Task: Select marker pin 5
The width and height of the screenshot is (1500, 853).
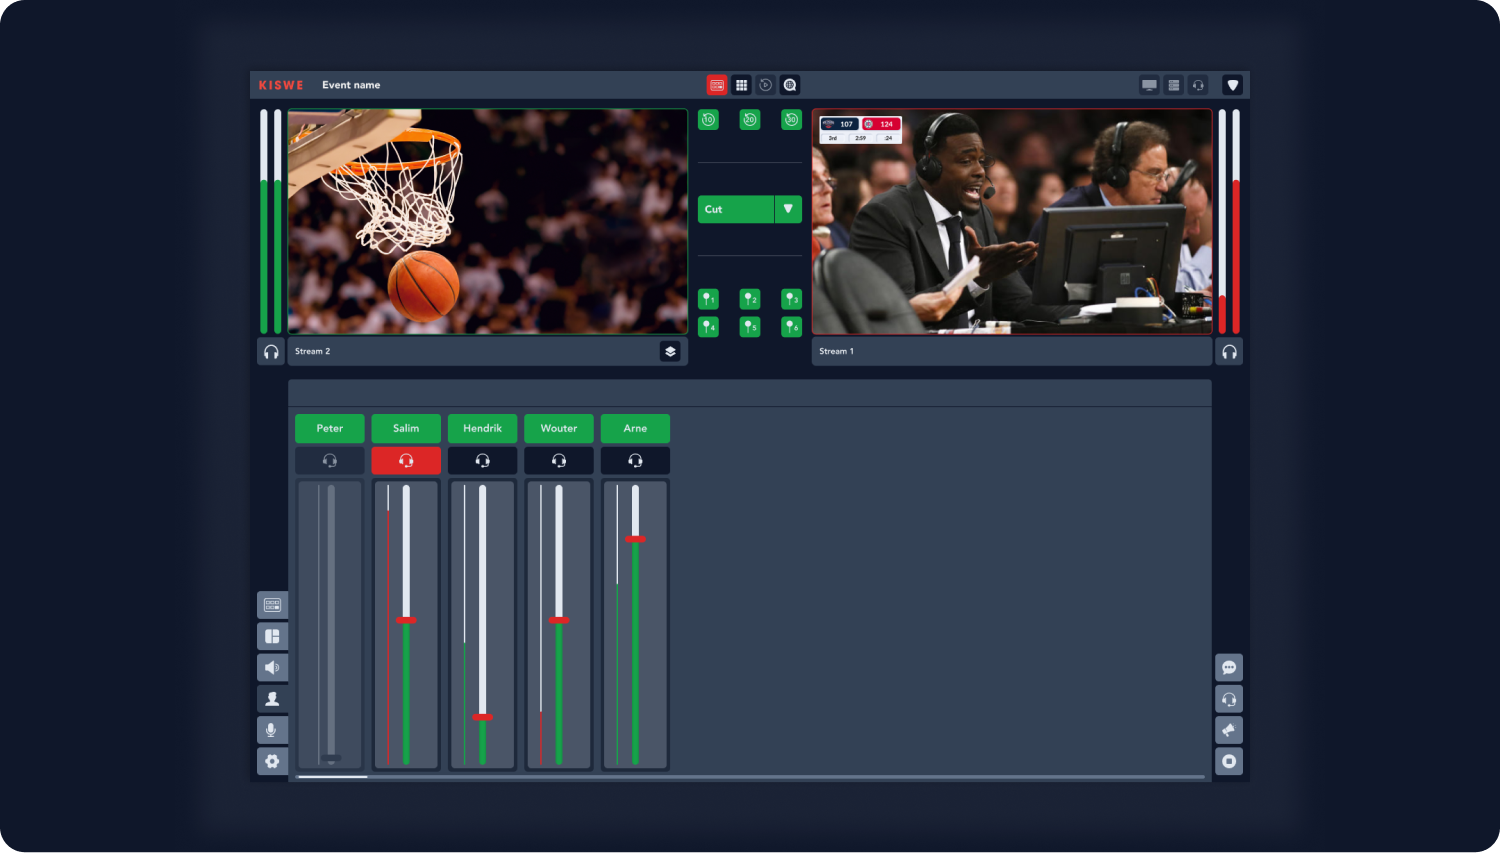Action: pyautogui.click(x=750, y=327)
